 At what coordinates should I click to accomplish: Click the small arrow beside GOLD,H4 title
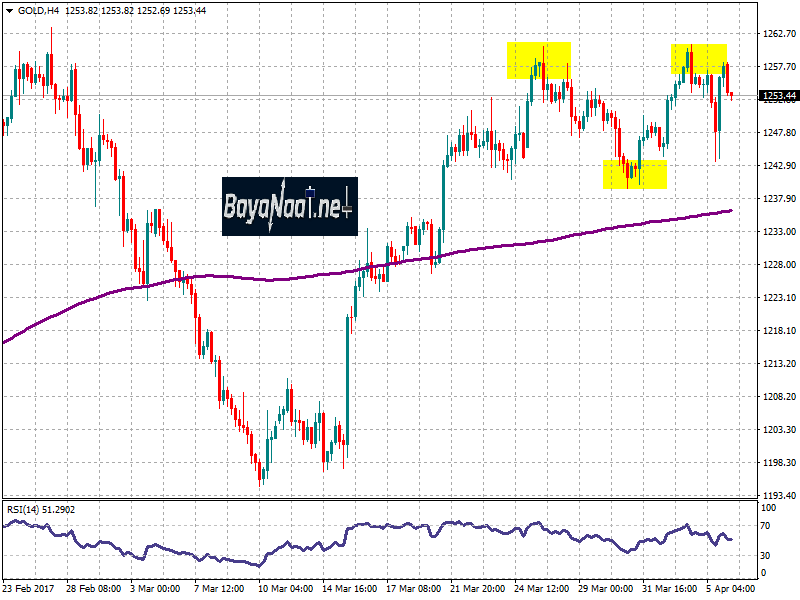point(7,10)
